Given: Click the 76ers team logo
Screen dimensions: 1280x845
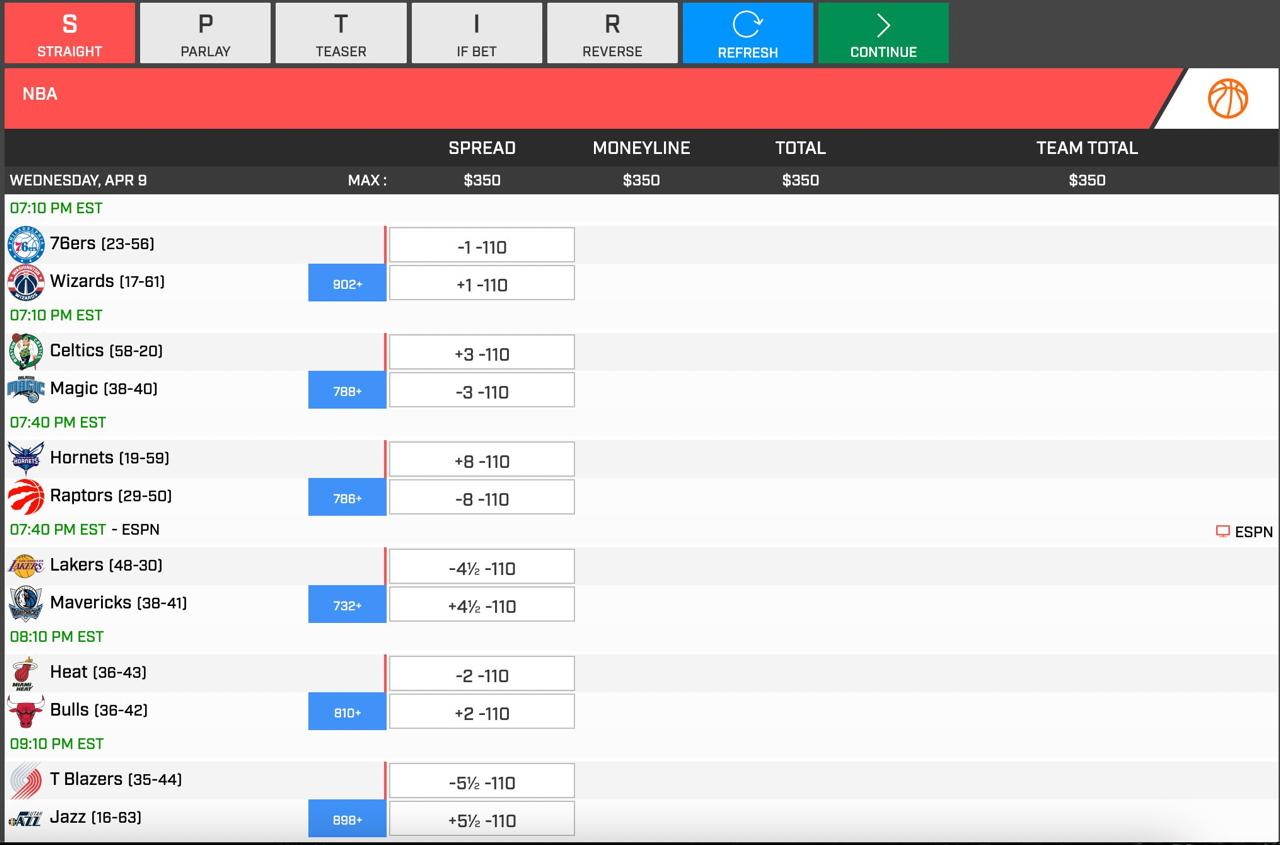Looking at the screenshot, I should 26,245.
